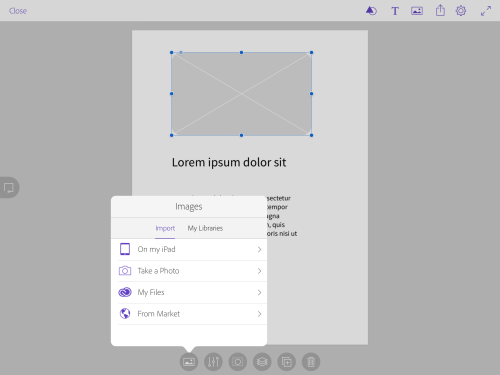Image resolution: width=500 pixels, height=375 pixels.
Task: Click the frame crop icon in bottom toolbar
Action: (x=238, y=362)
